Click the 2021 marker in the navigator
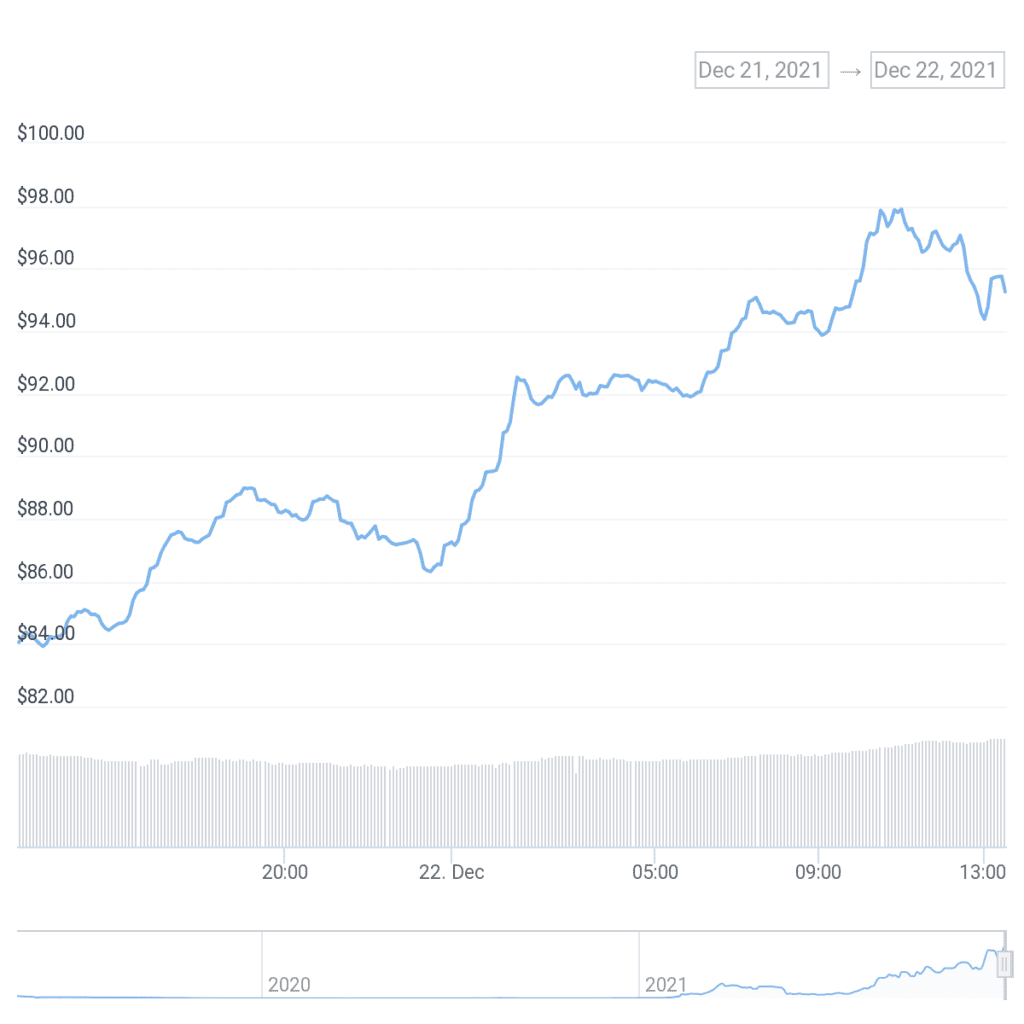 (666, 985)
